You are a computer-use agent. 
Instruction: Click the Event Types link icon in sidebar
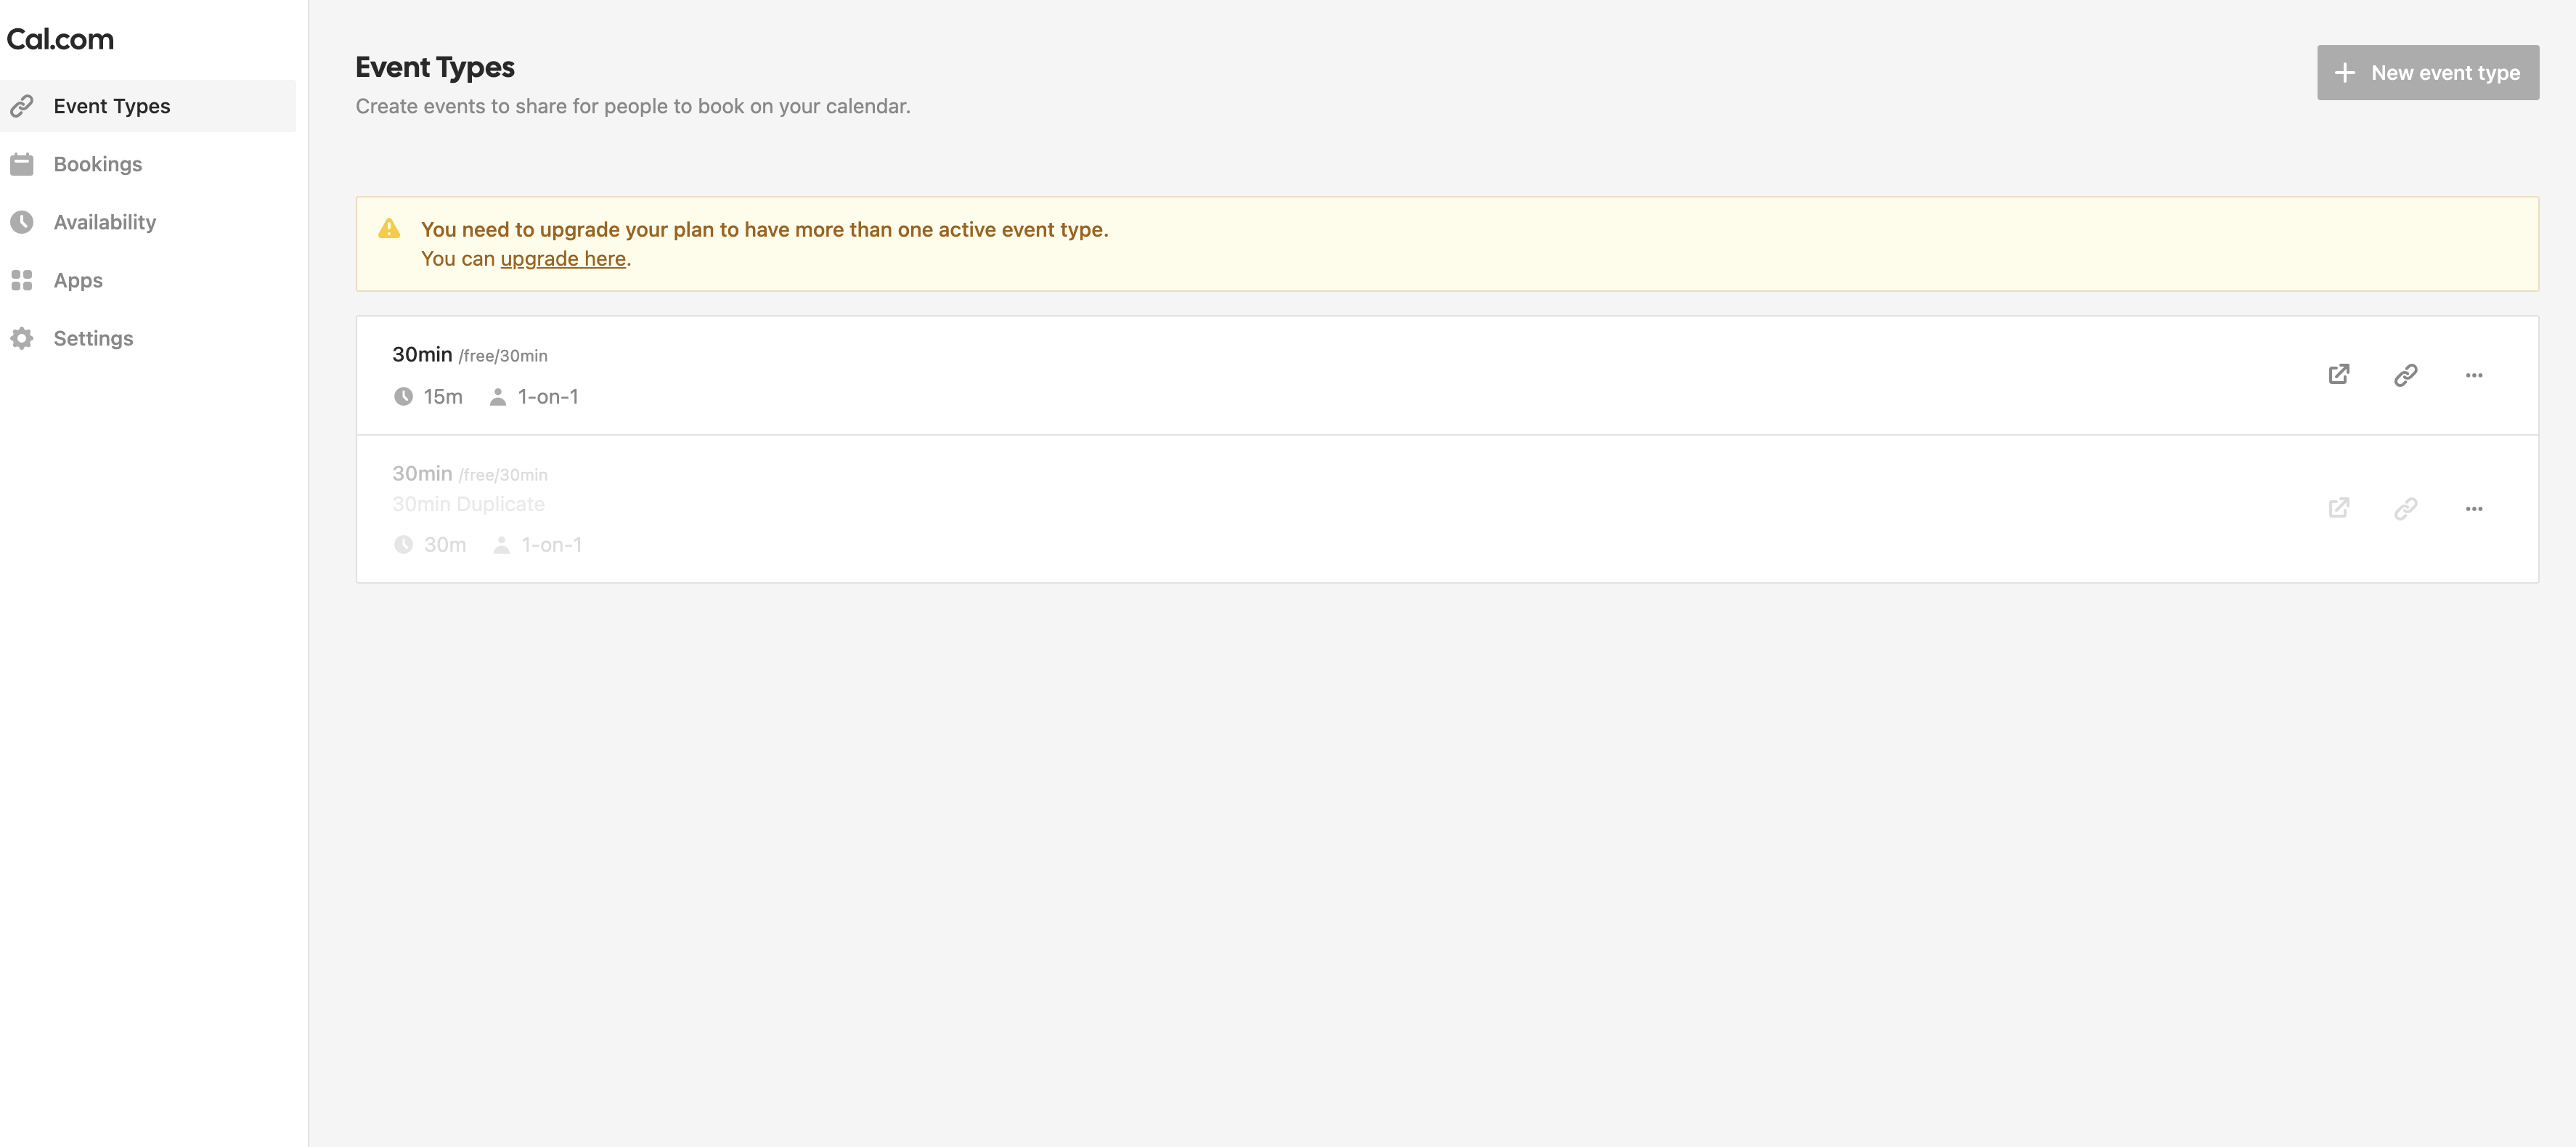point(22,106)
